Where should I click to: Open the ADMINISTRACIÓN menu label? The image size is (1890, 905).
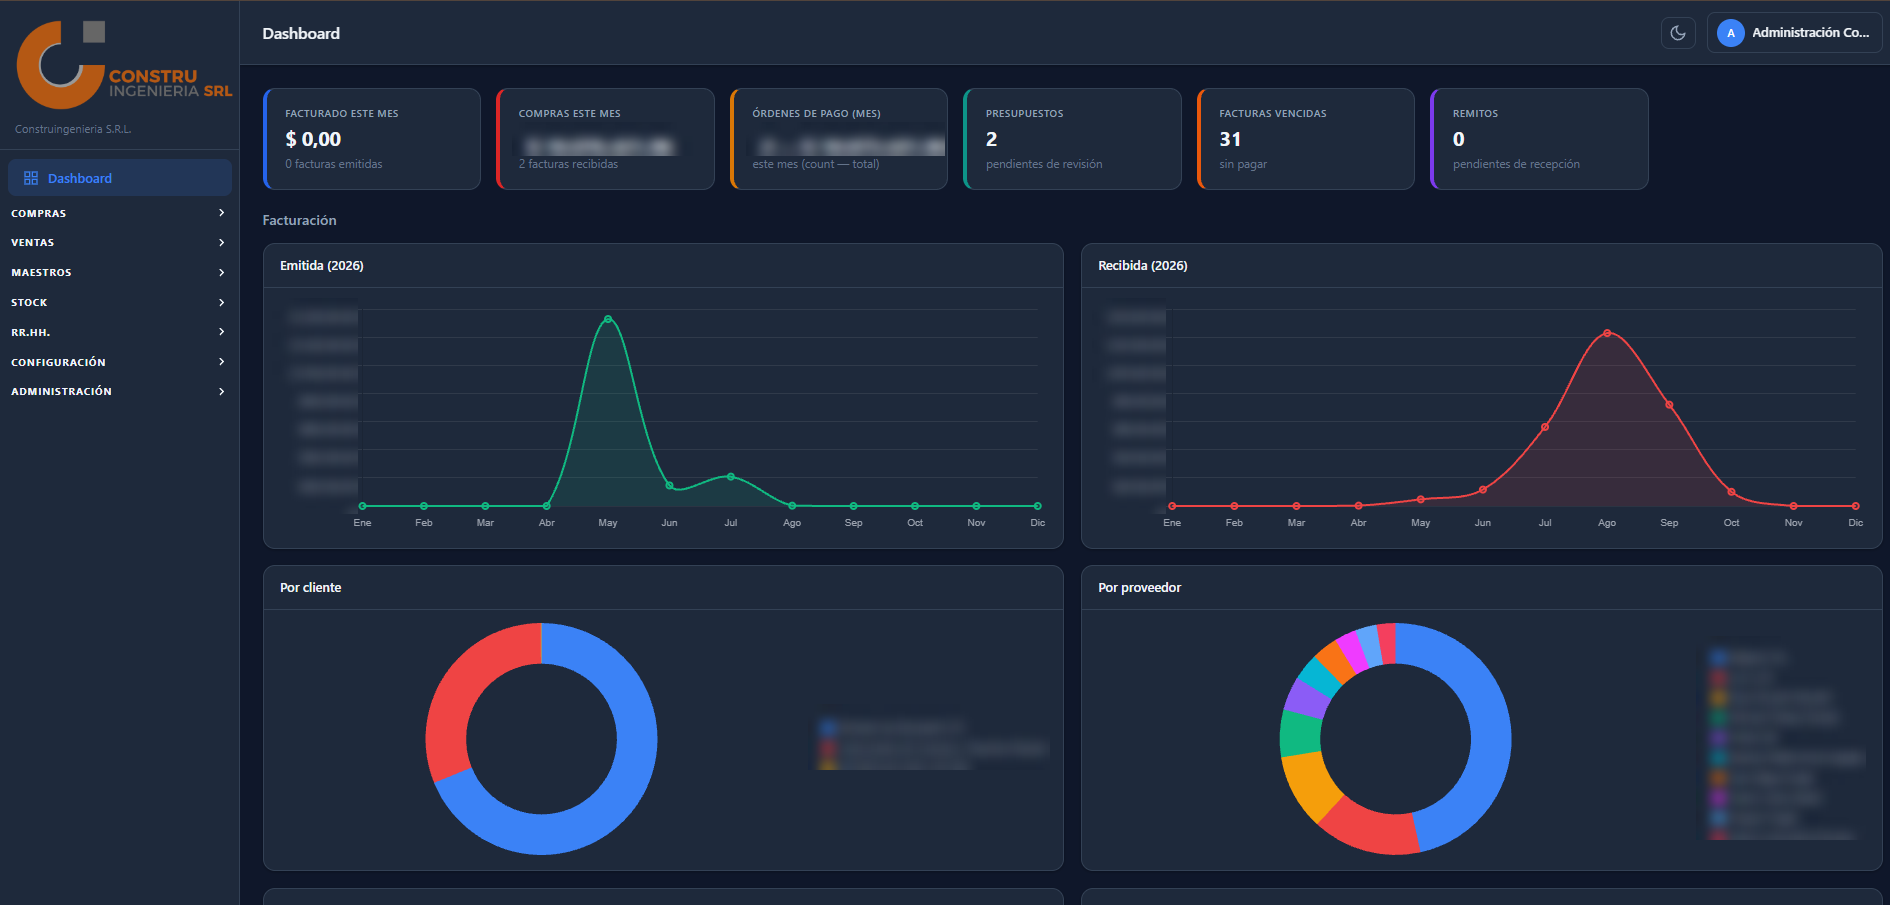(61, 392)
